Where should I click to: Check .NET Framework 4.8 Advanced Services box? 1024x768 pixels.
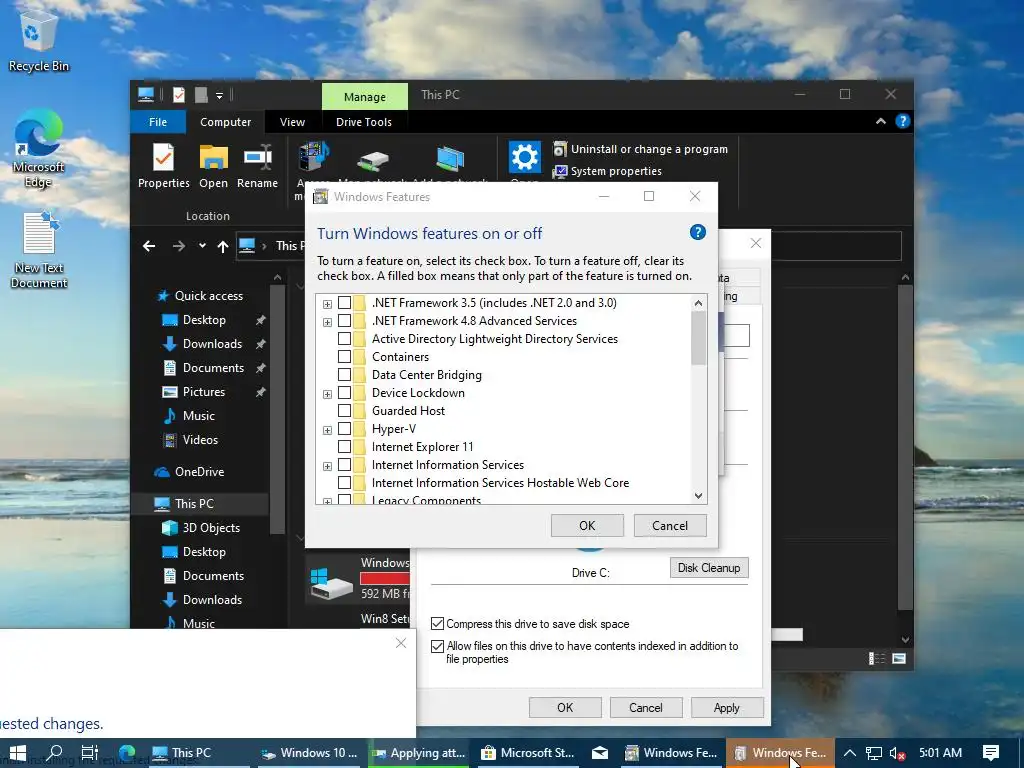point(344,321)
